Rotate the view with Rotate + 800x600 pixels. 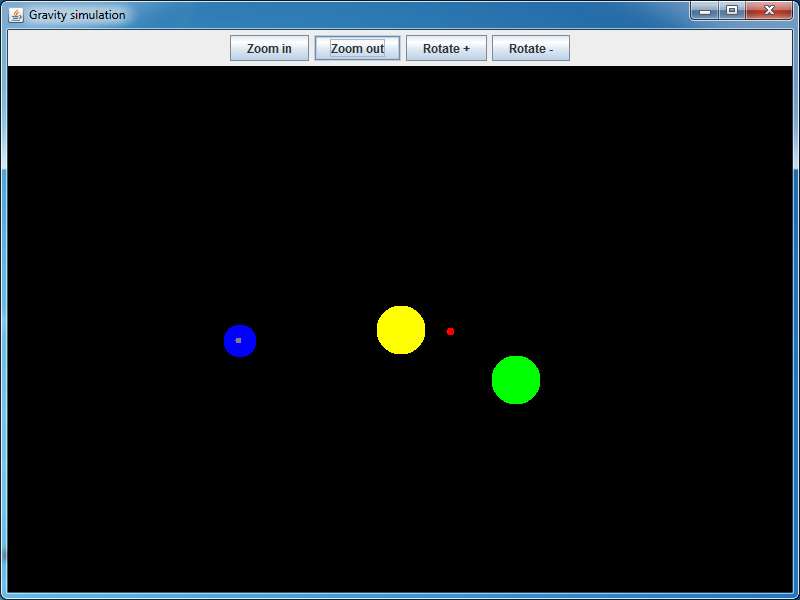click(446, 48)
